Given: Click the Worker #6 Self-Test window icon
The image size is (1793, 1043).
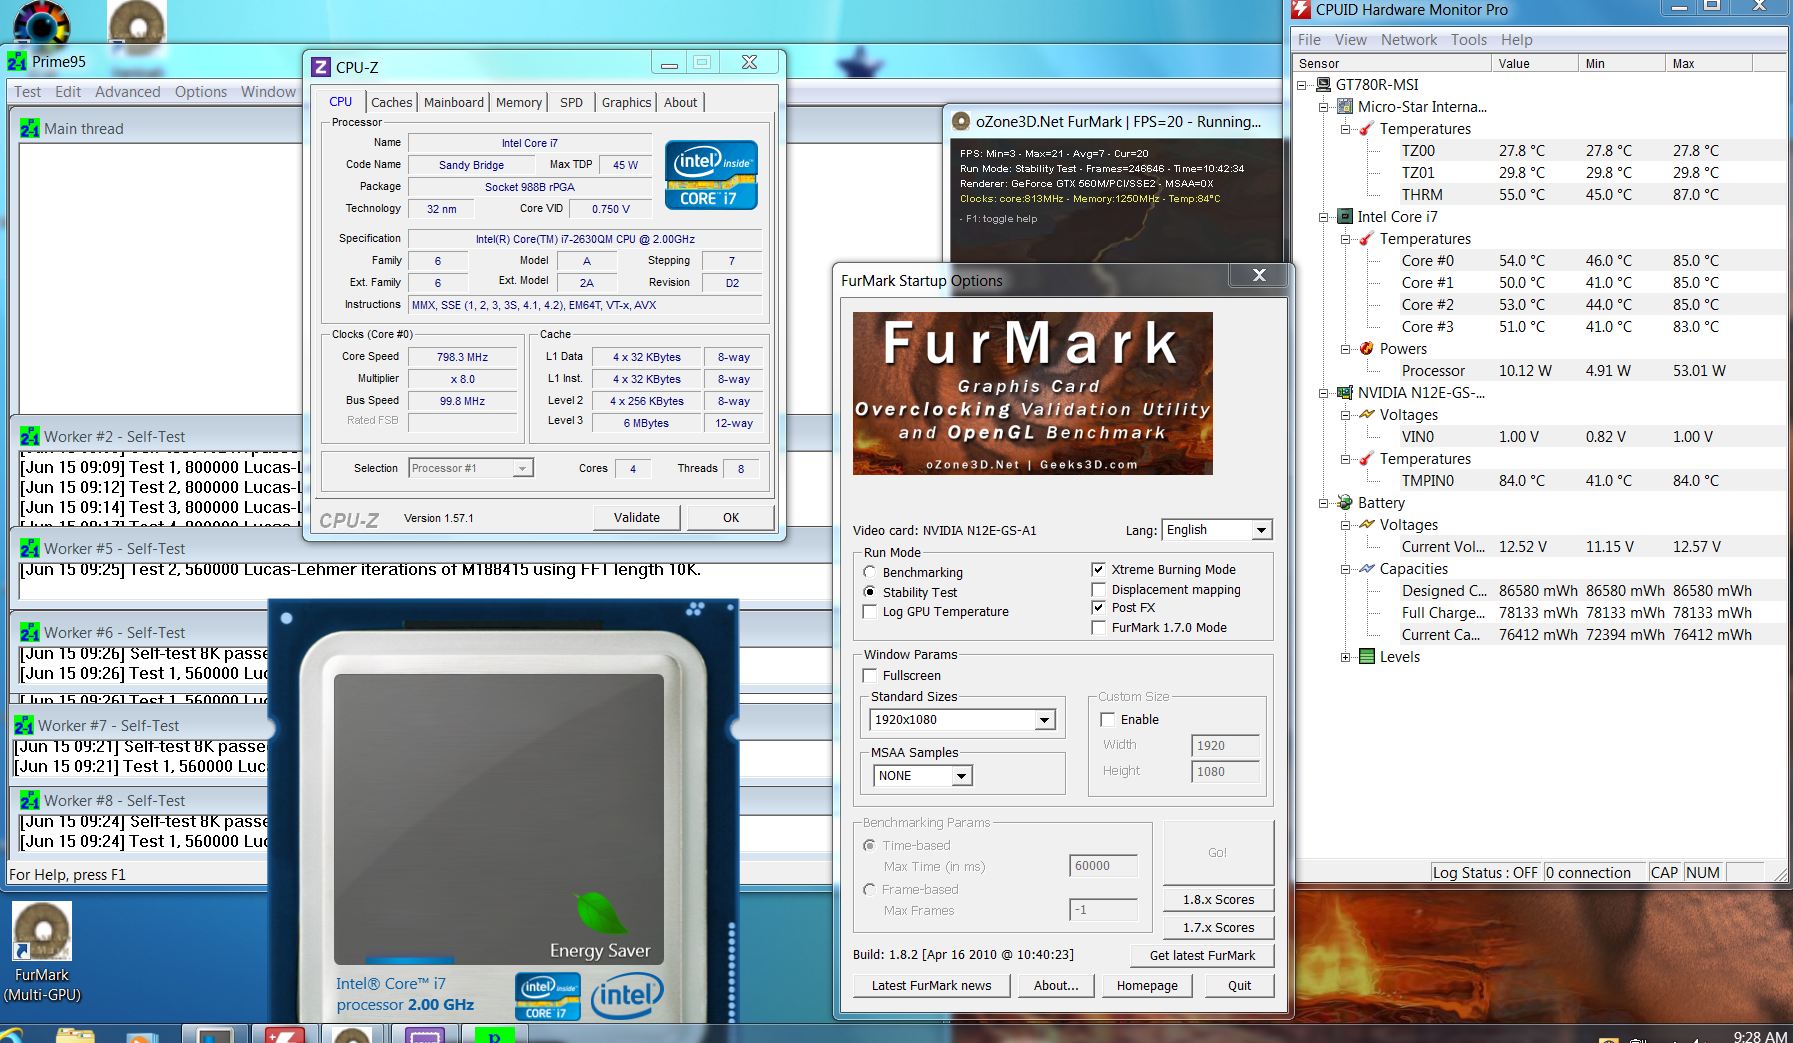Looking at the screenshot, I should click(30, 633).
